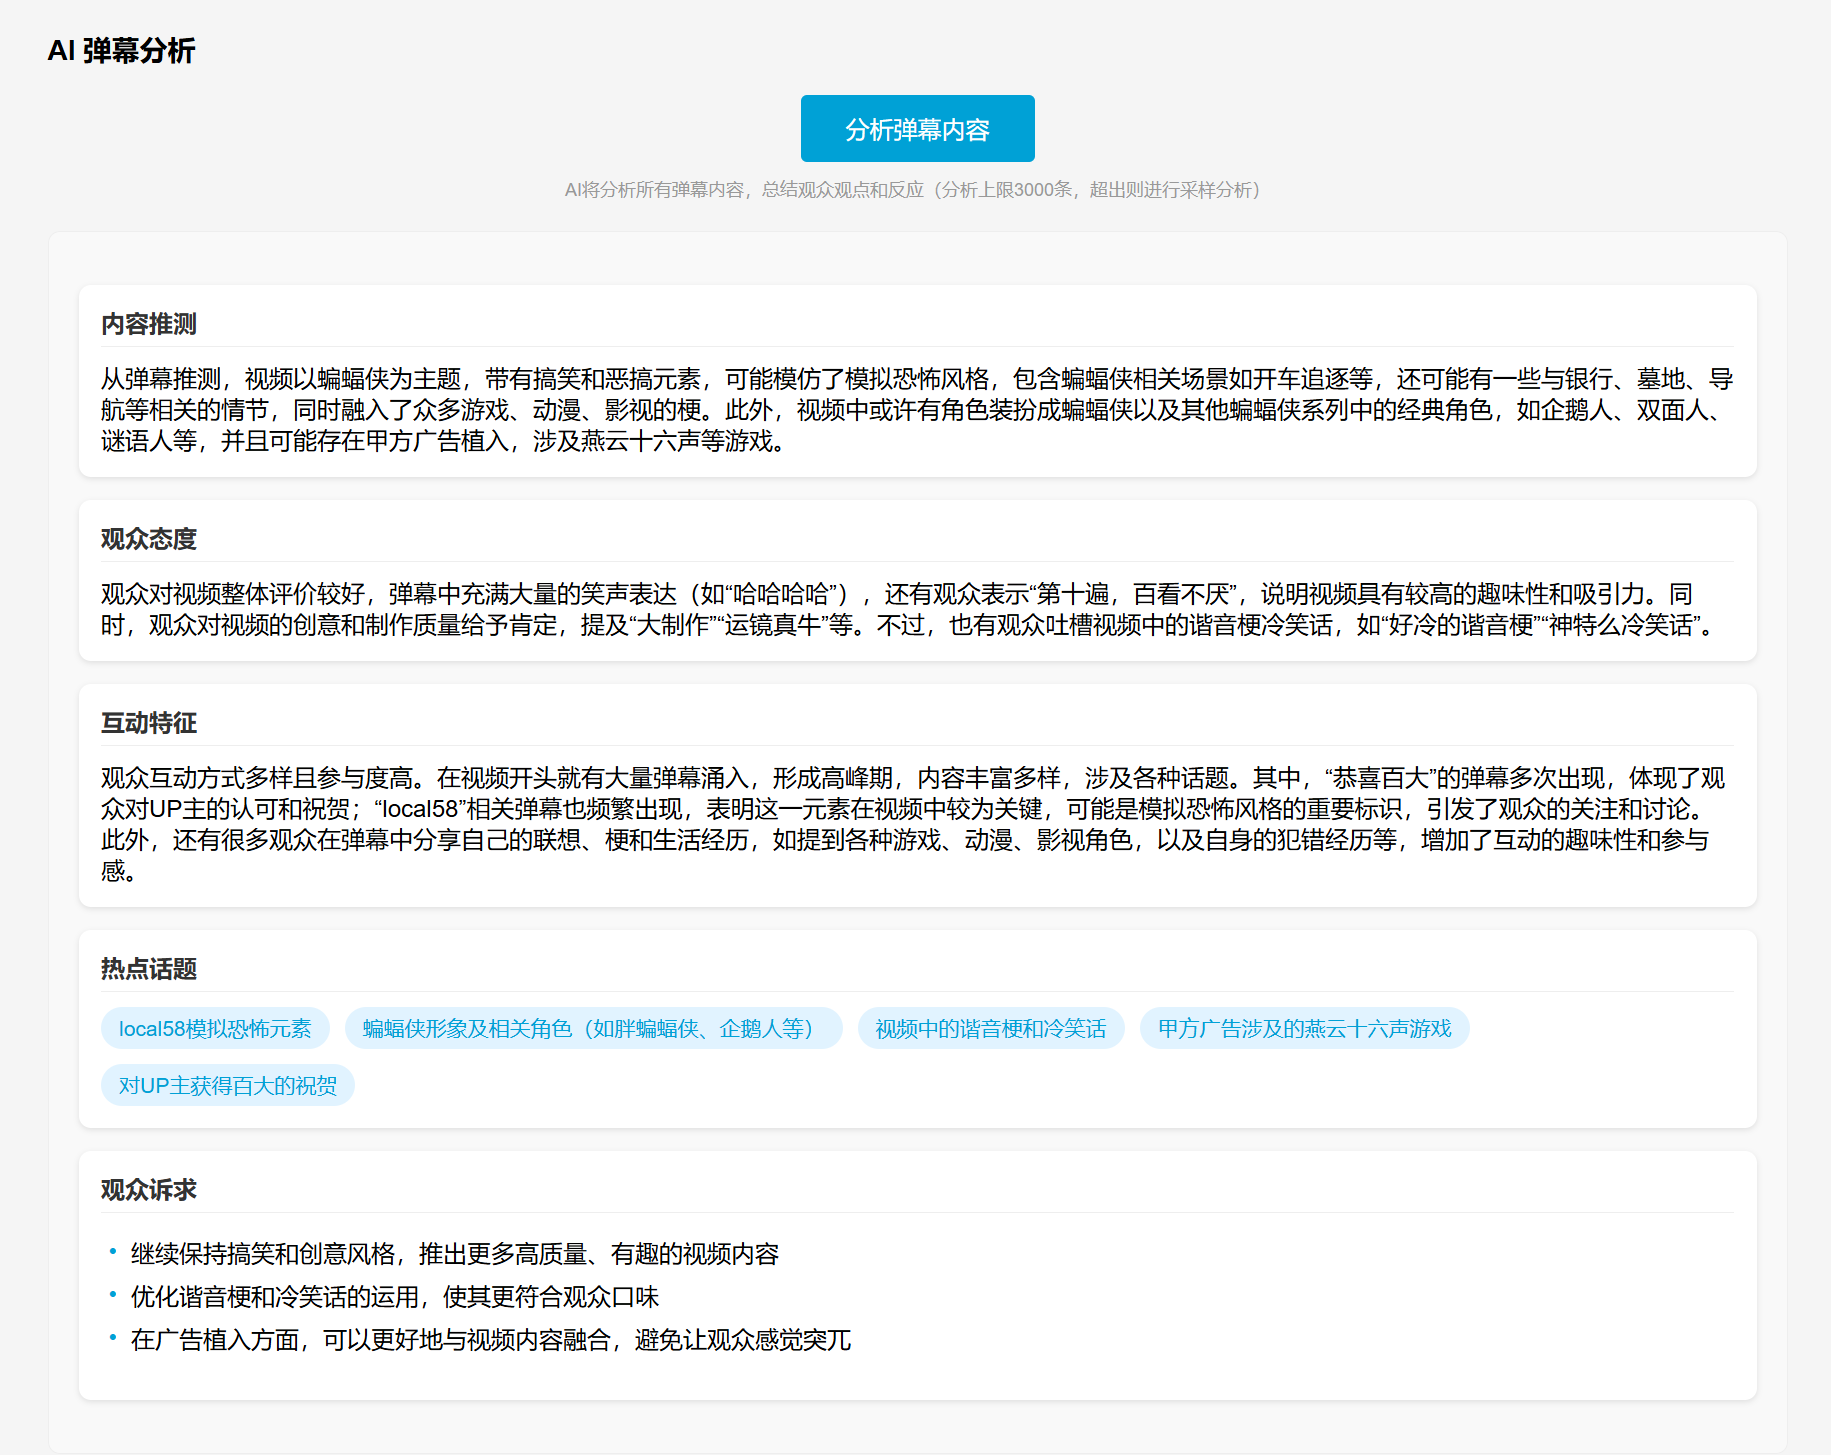Select the 对UP主获得百大的祝贺 tag
The image size is (1831, 1455).
227,1085
